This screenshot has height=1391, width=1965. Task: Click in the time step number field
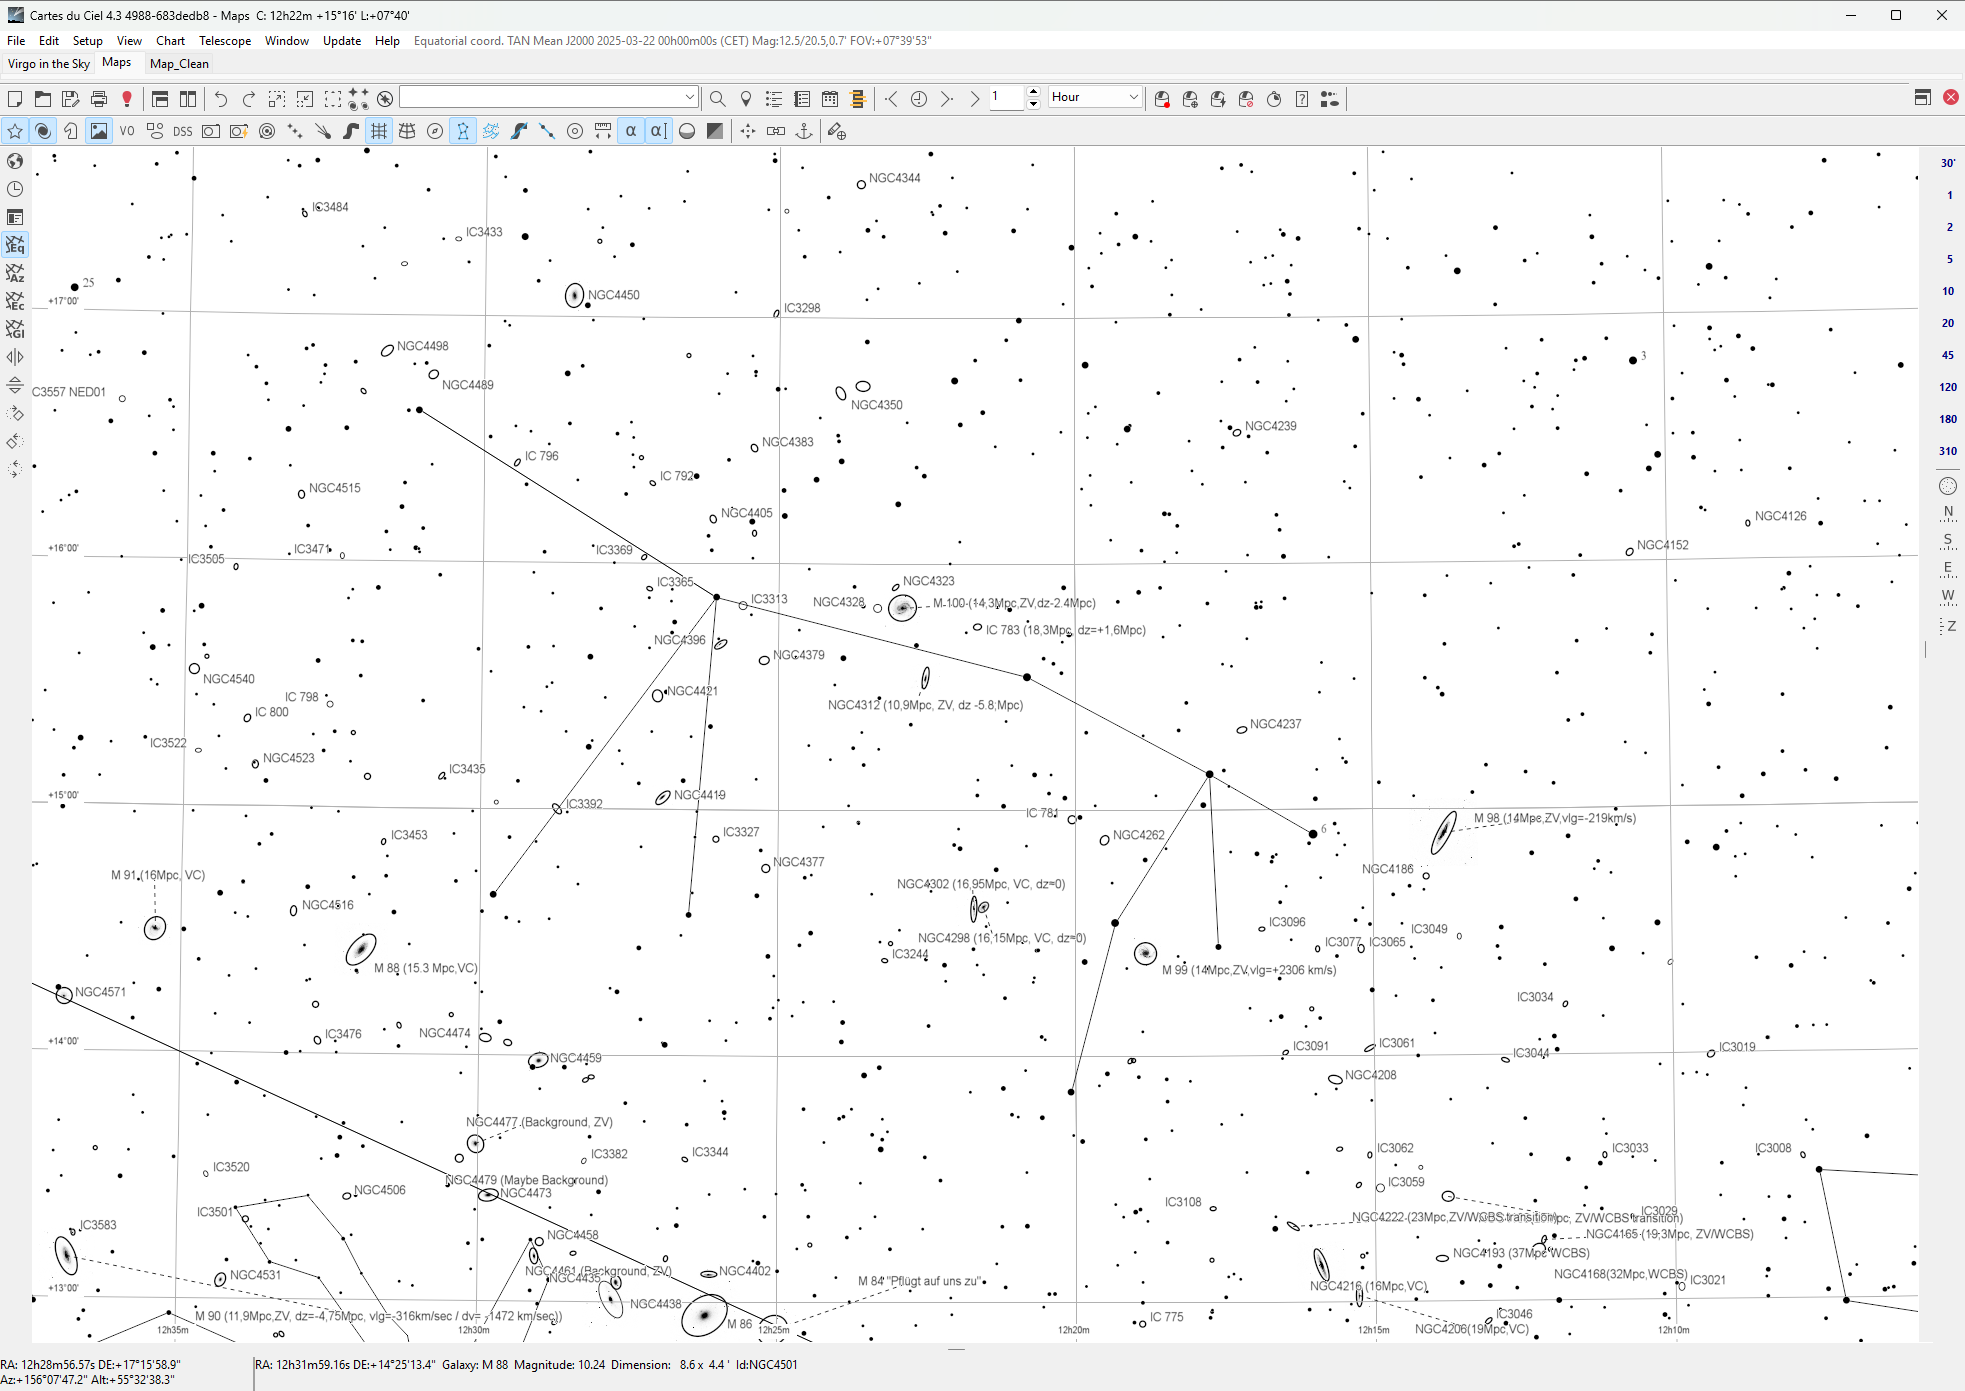pos(1007,97)
